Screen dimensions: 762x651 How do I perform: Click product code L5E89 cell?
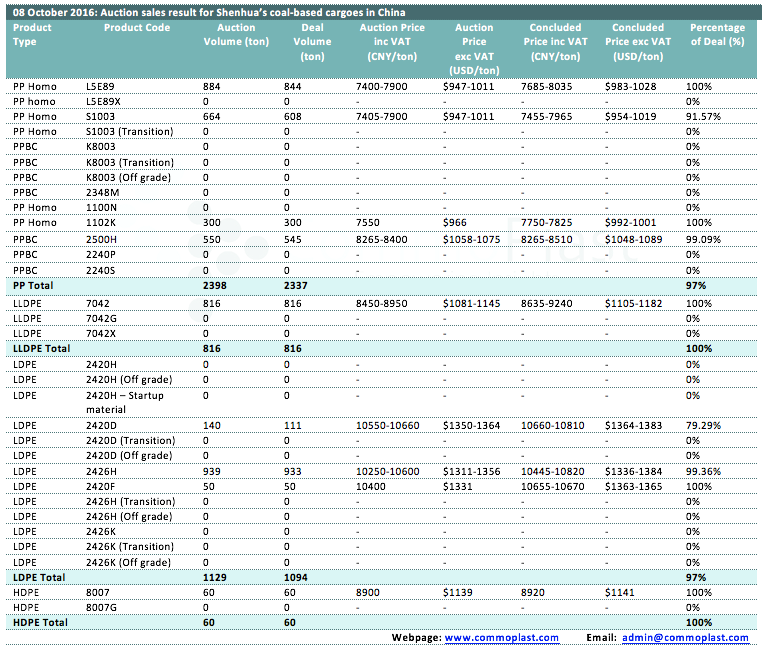tap(100, 87)
